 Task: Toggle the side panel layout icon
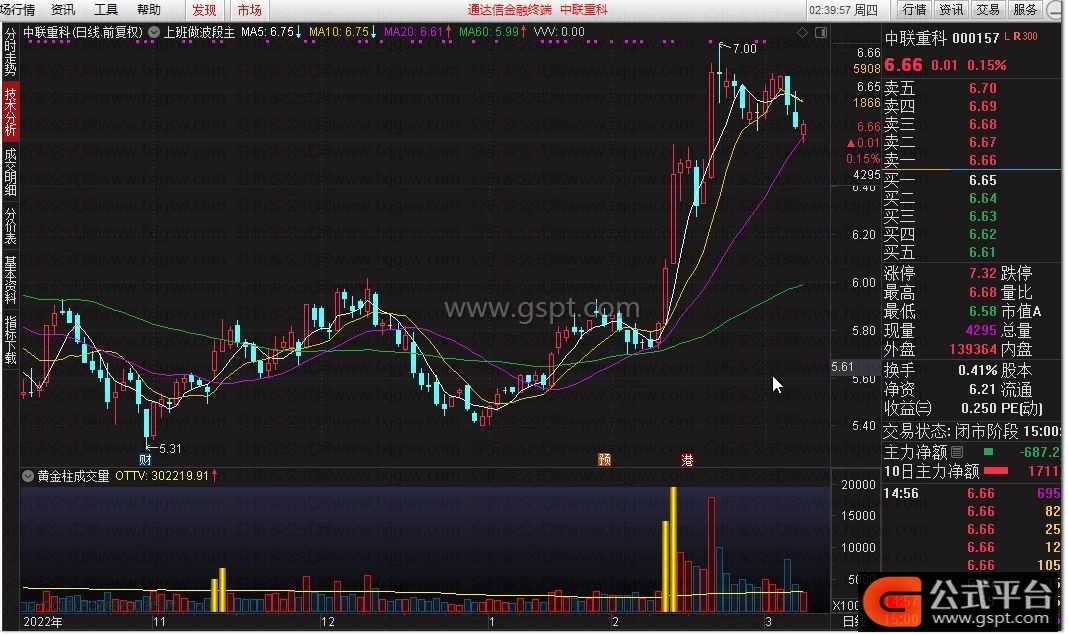pos(821,32)
